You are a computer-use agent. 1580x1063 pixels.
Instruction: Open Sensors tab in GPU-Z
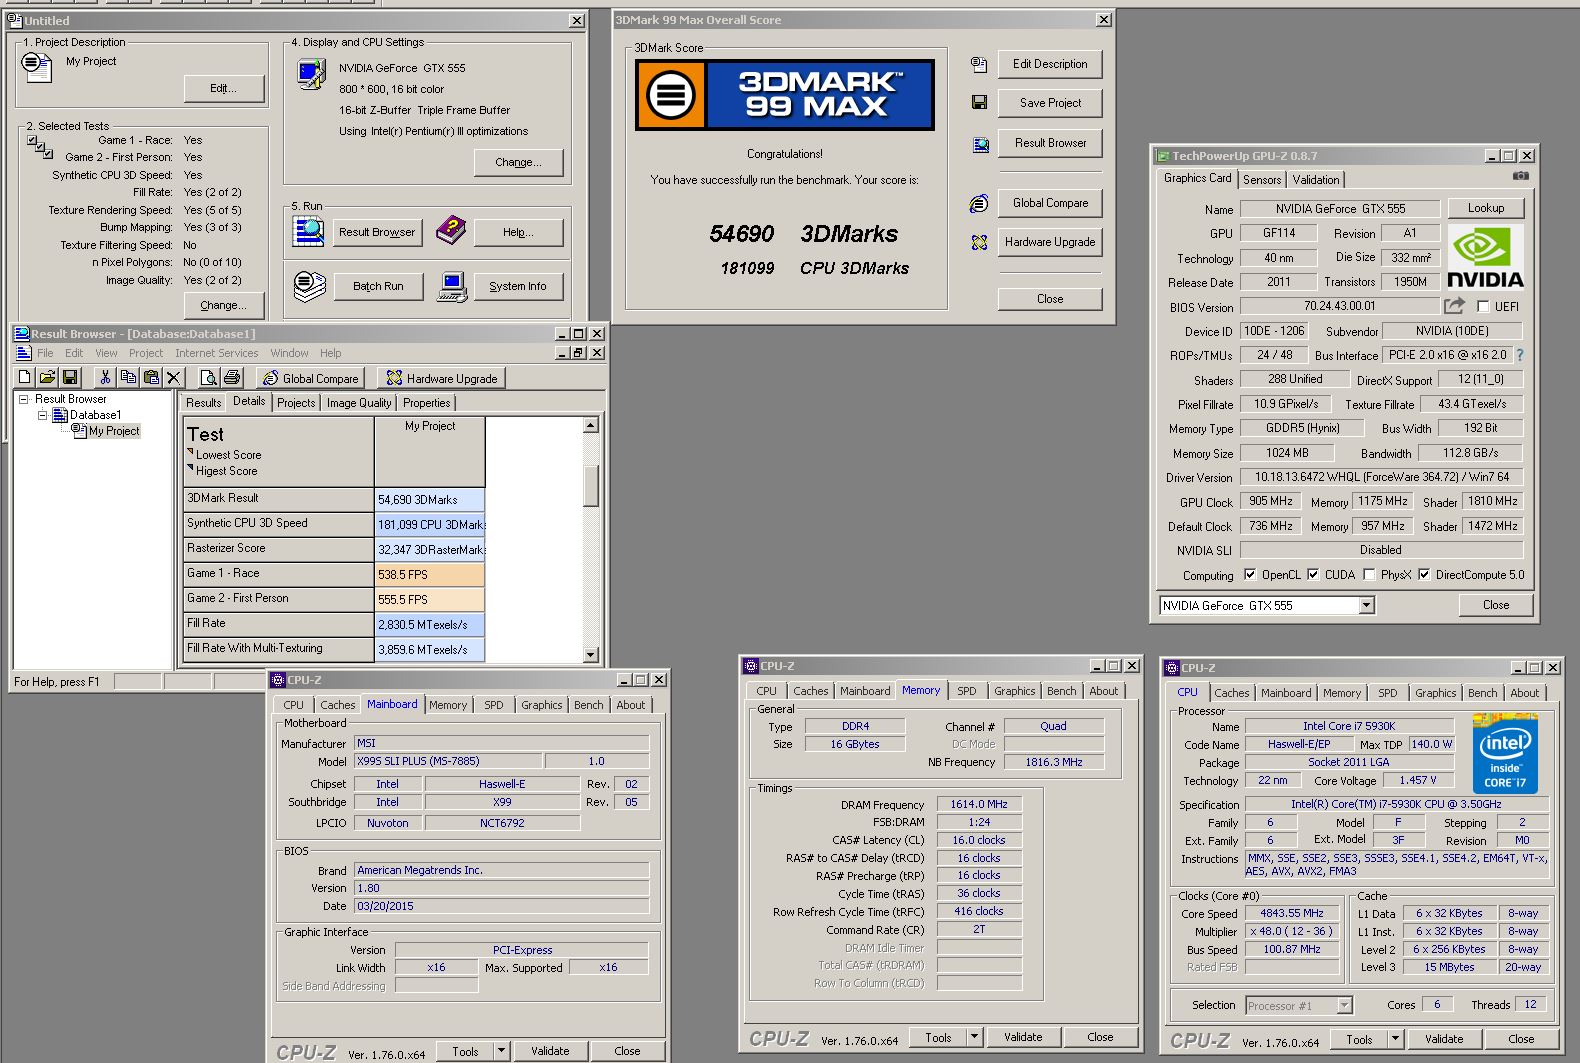(1262, 180)
